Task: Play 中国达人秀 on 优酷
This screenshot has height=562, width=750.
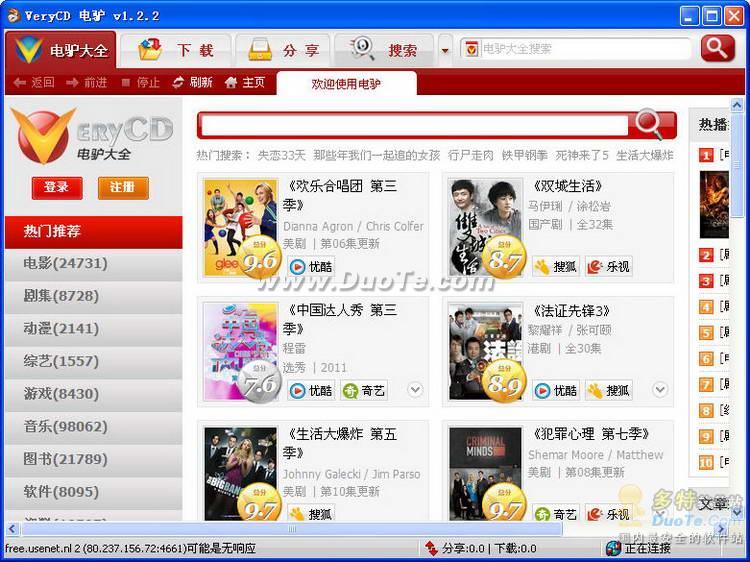Action: 311,391
